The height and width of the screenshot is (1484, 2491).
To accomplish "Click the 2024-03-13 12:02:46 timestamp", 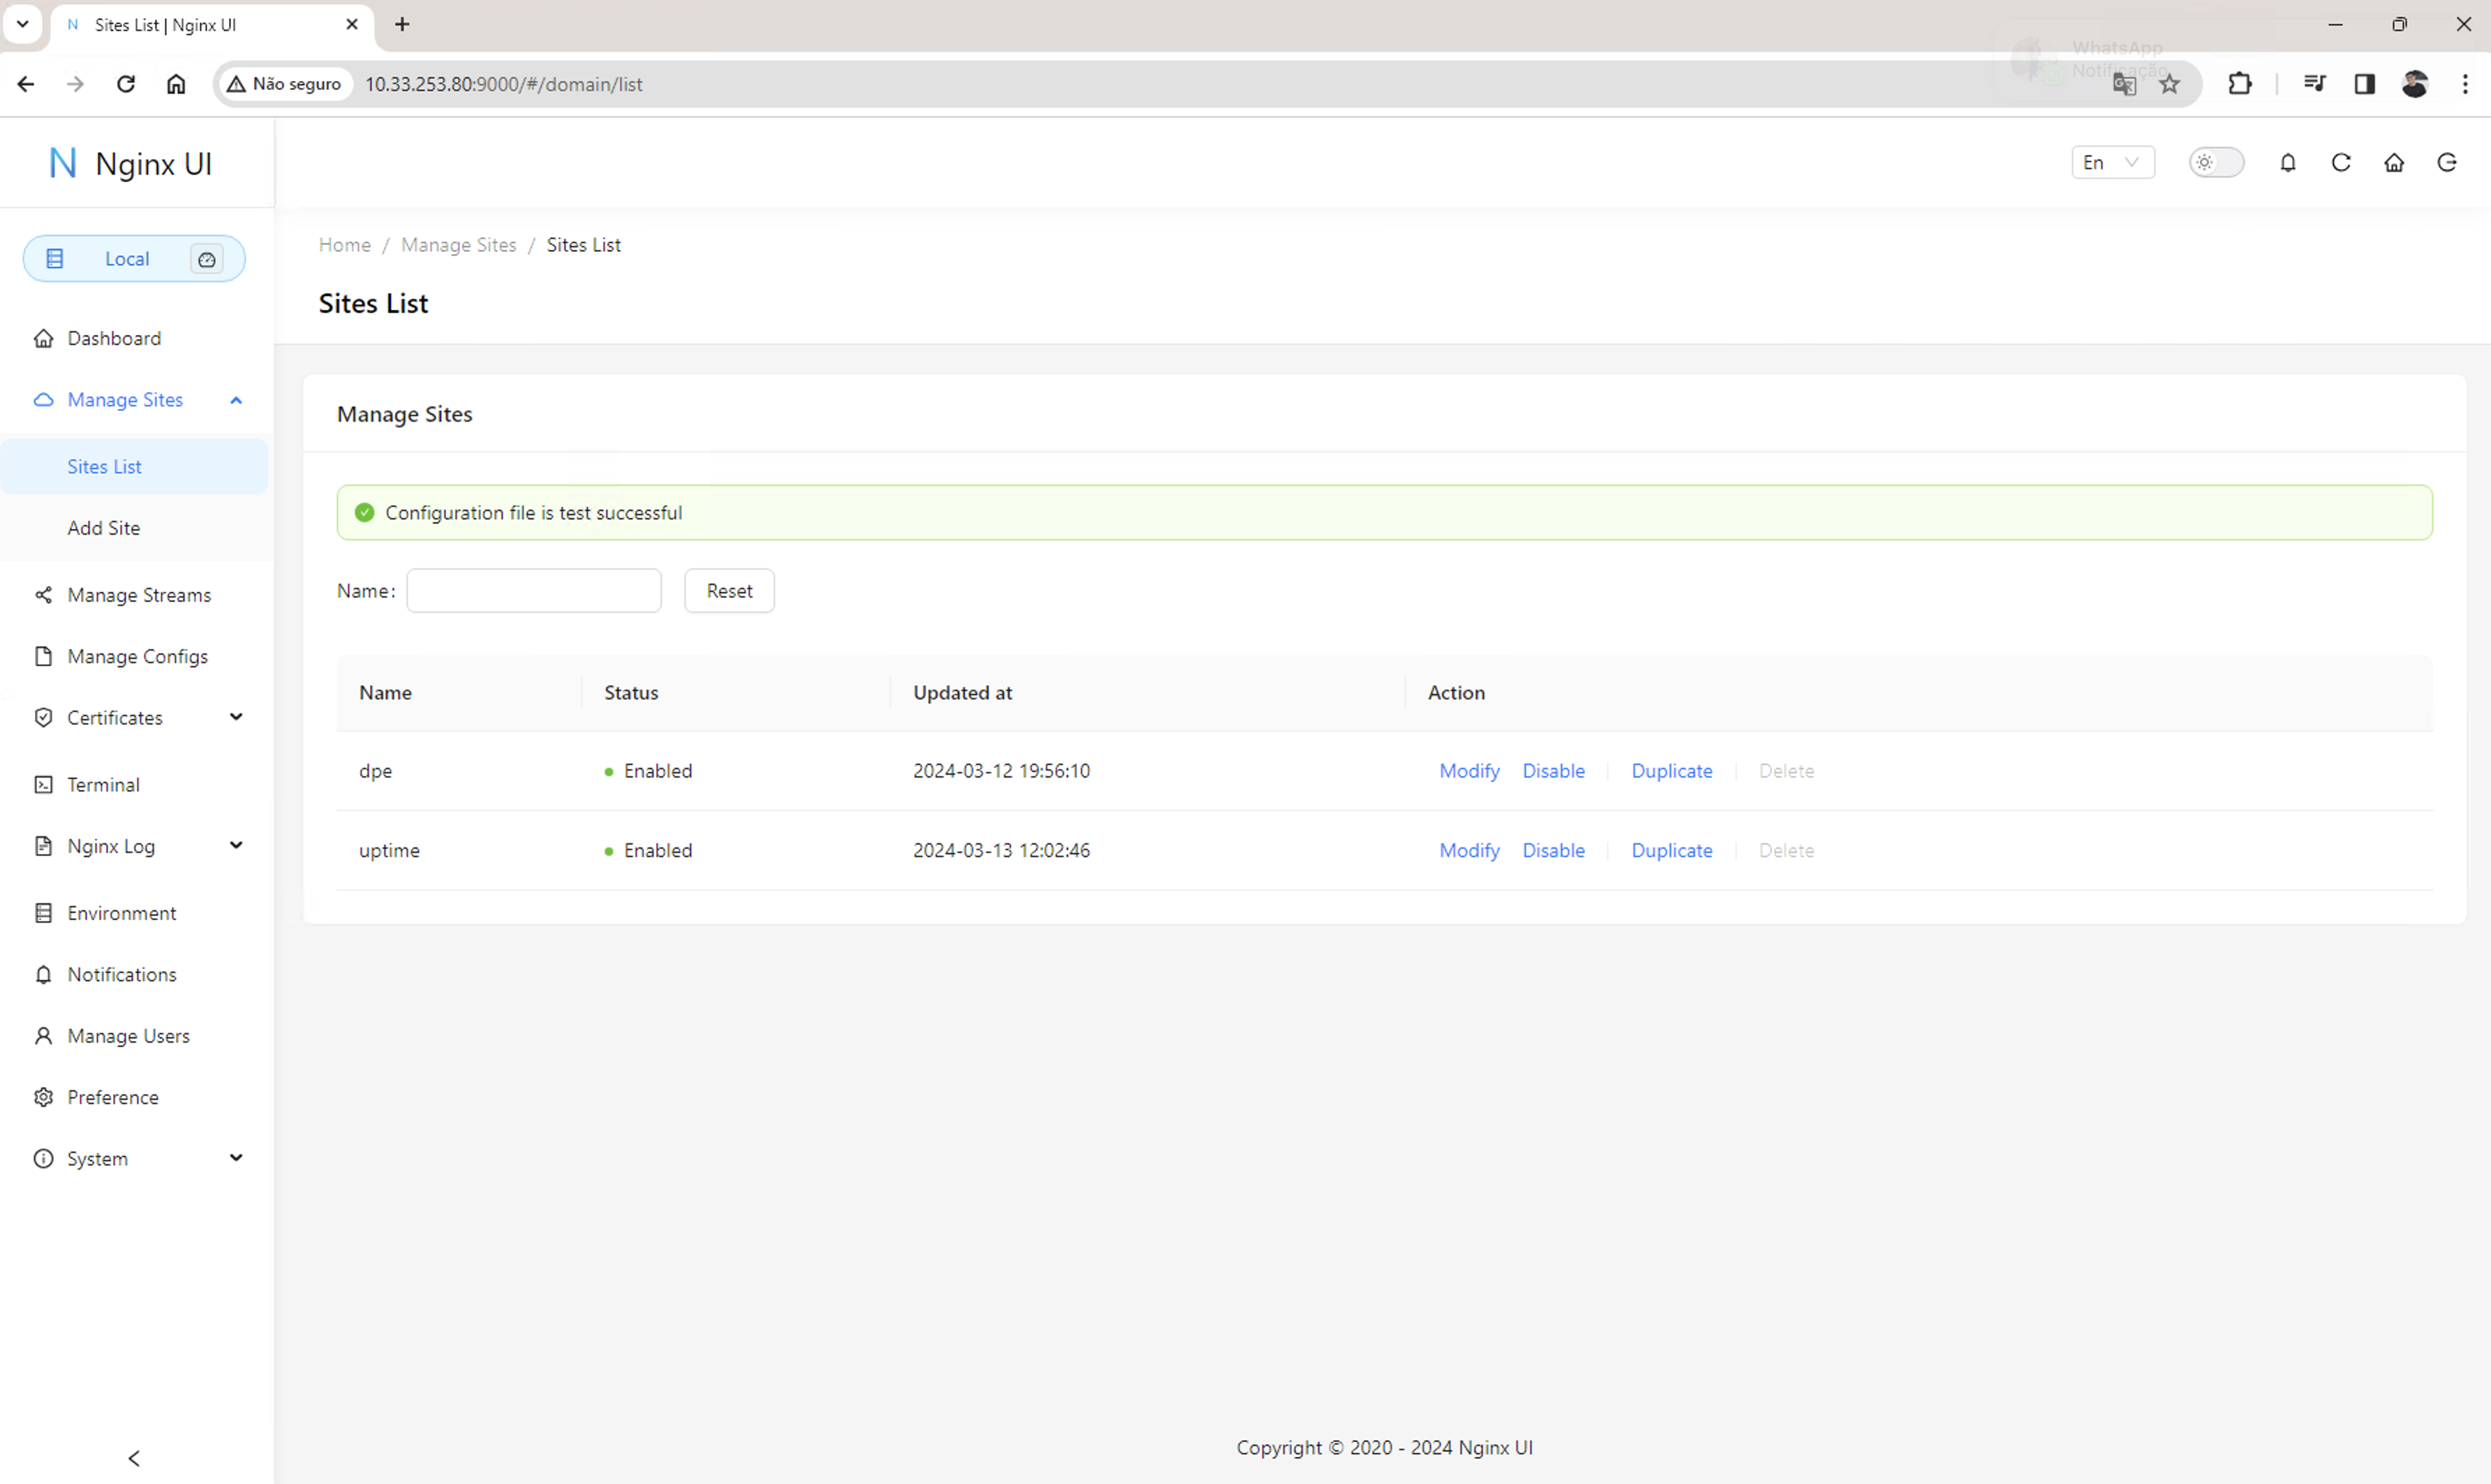I will click(1001, 850).
